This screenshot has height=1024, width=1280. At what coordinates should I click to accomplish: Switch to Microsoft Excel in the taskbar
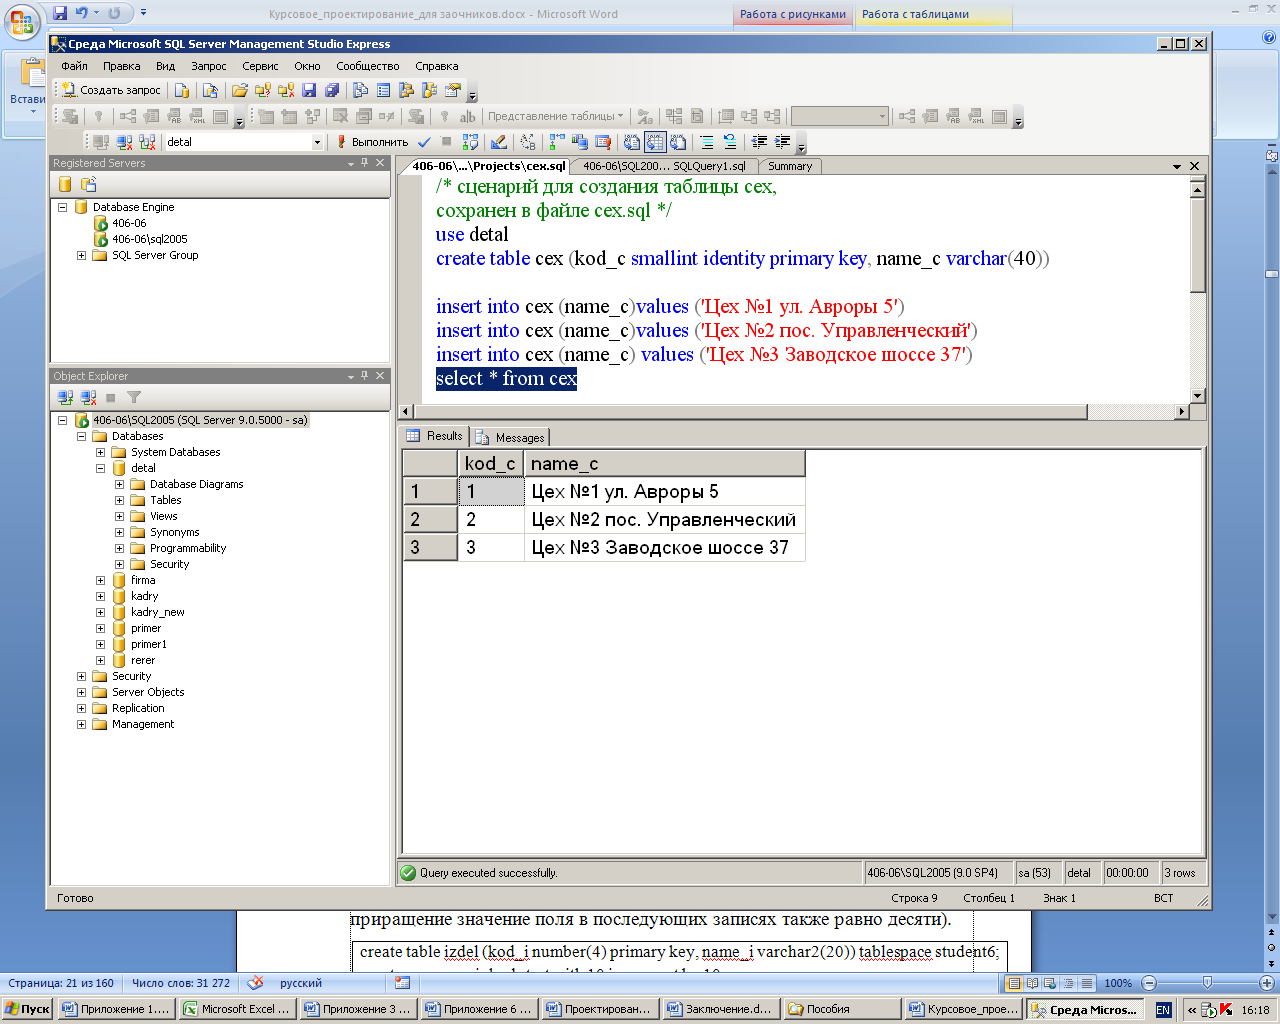pyautogui.click(x=238, y=1009)
